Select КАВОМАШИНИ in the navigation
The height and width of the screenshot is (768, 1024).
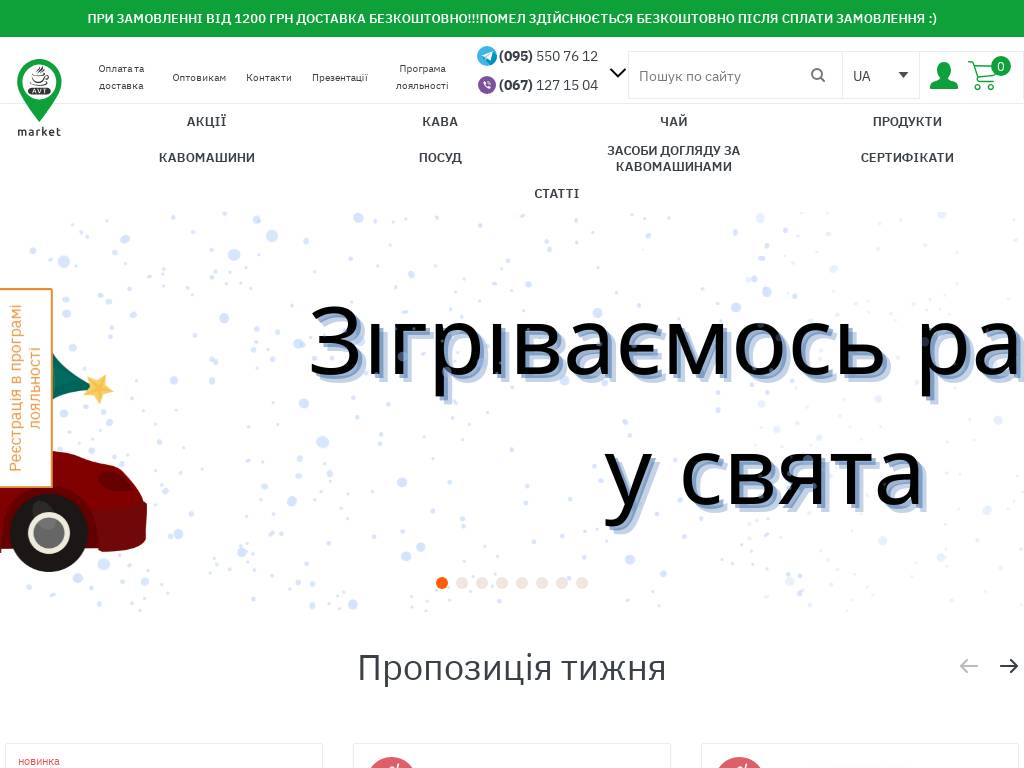(206, 157)
